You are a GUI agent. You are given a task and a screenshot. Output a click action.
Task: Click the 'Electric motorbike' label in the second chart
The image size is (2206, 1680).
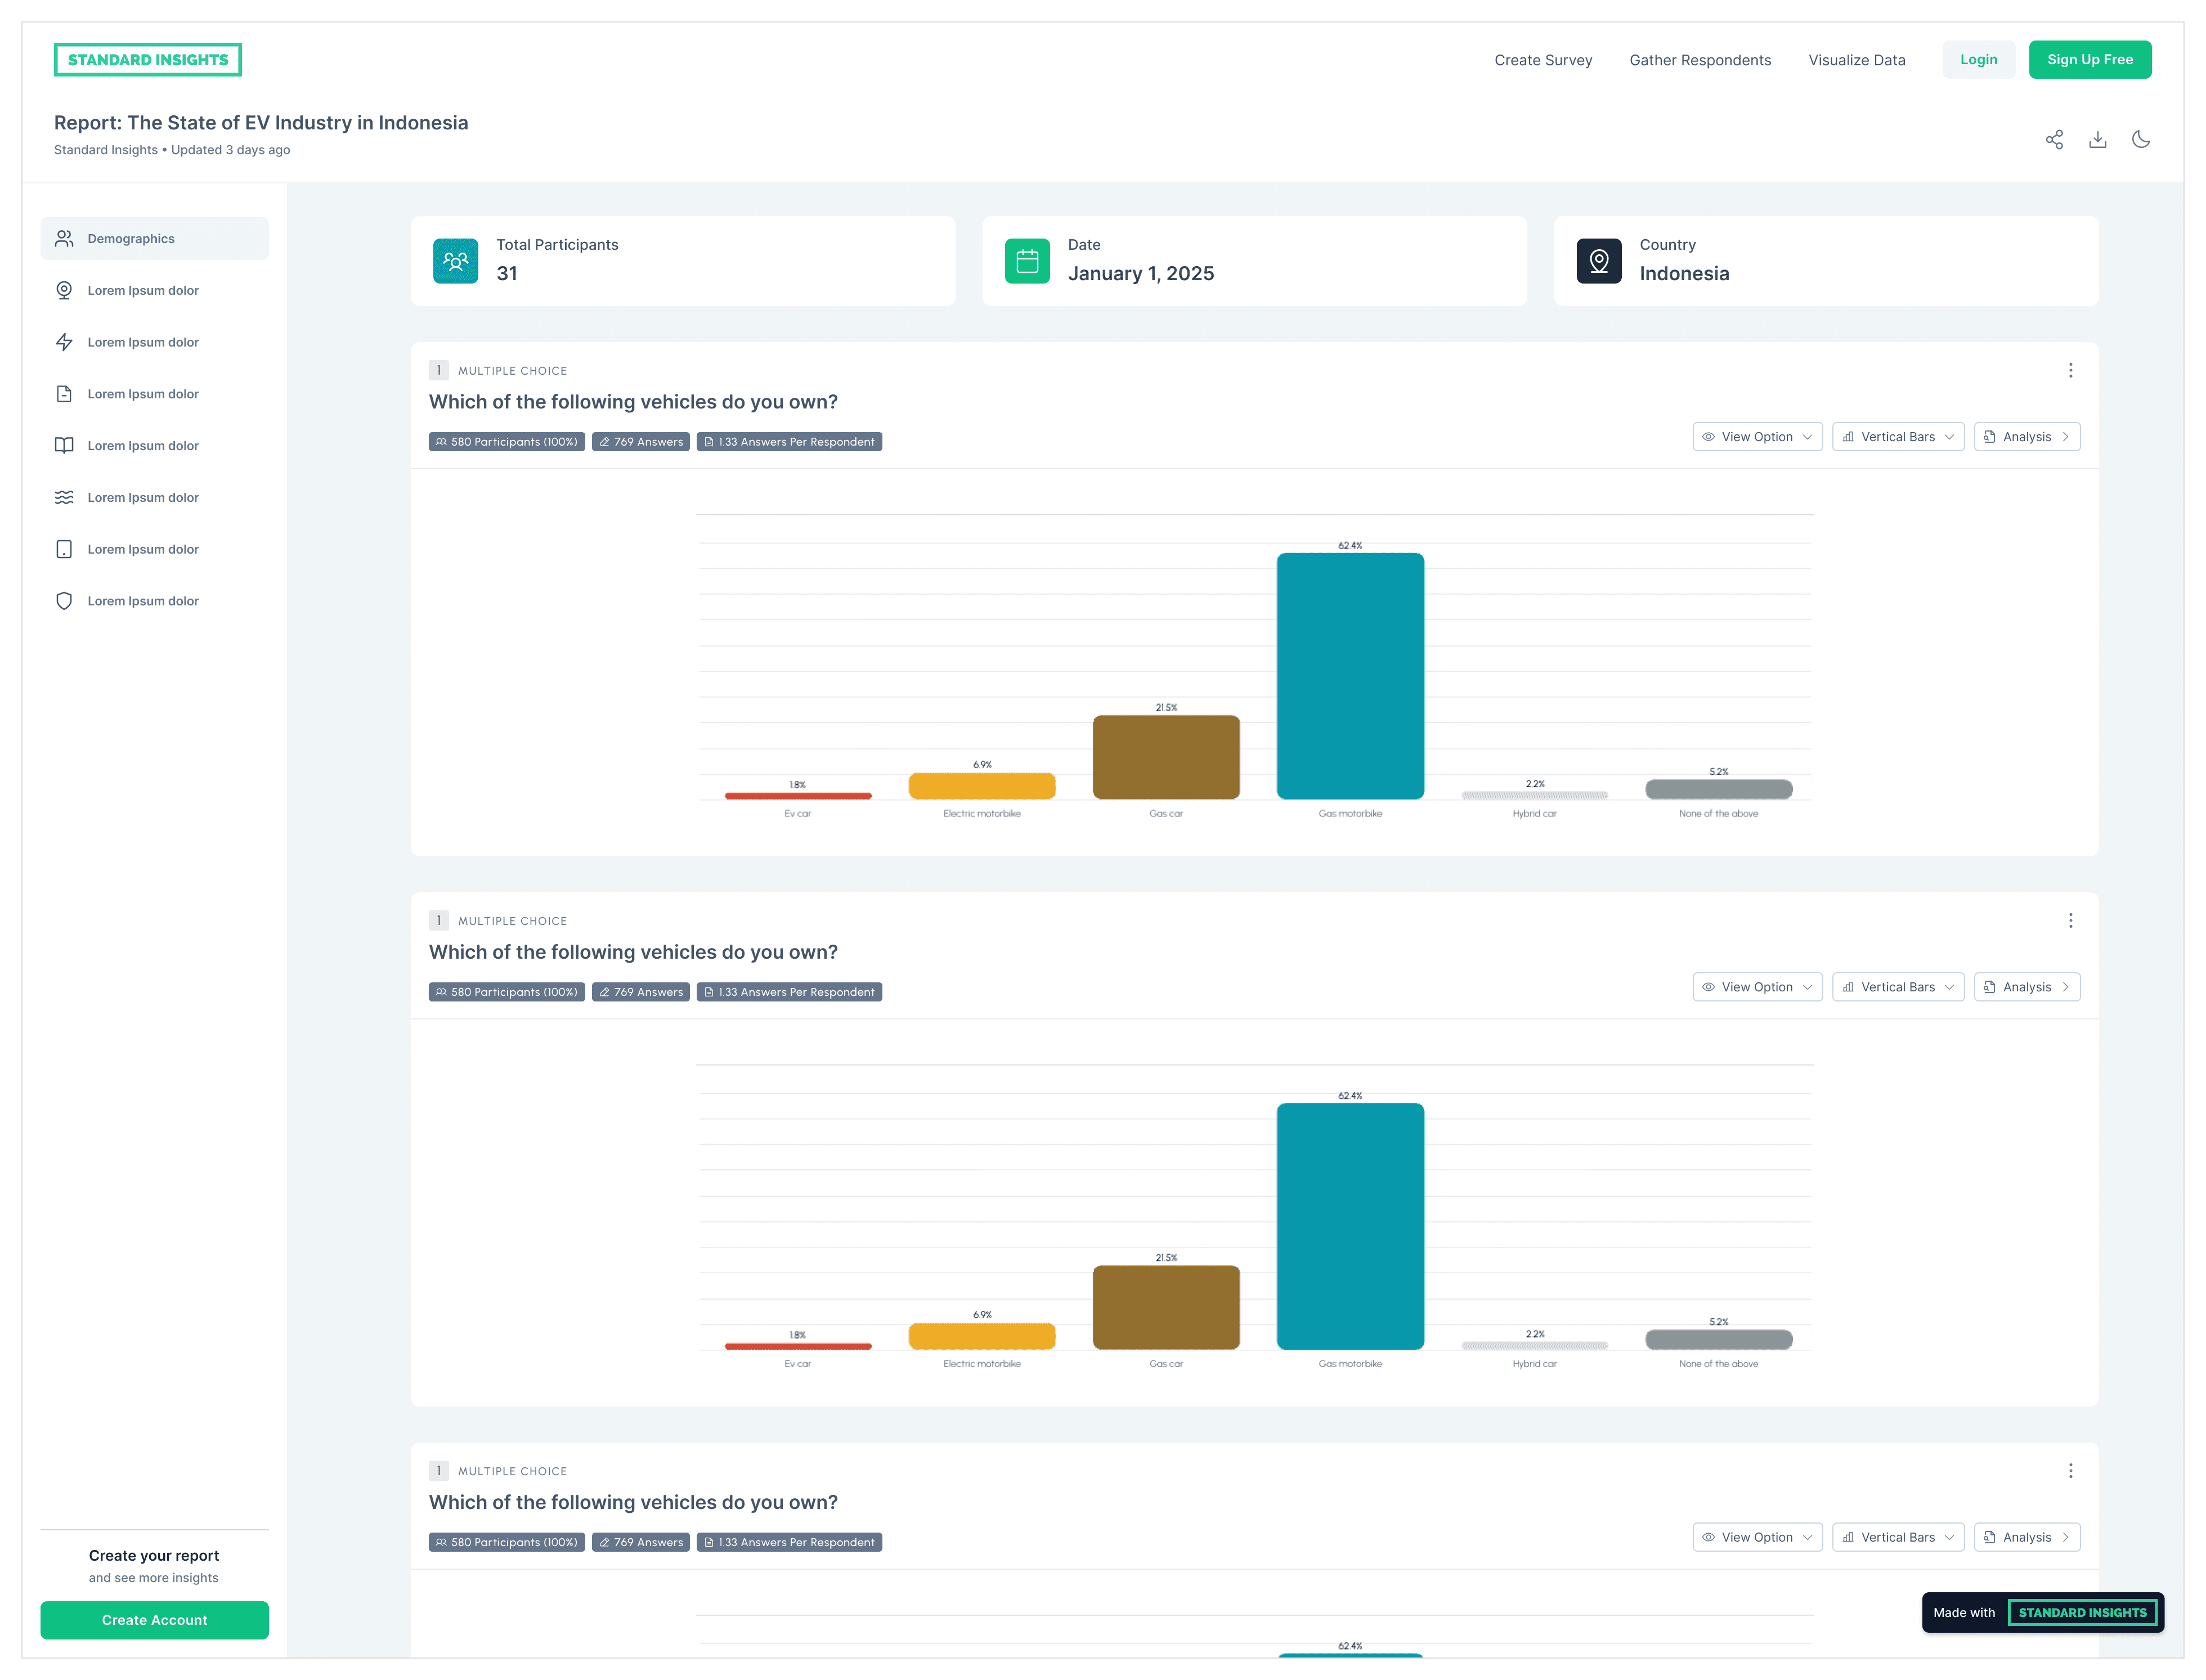pyautogui.click(x=982, y=1364)
